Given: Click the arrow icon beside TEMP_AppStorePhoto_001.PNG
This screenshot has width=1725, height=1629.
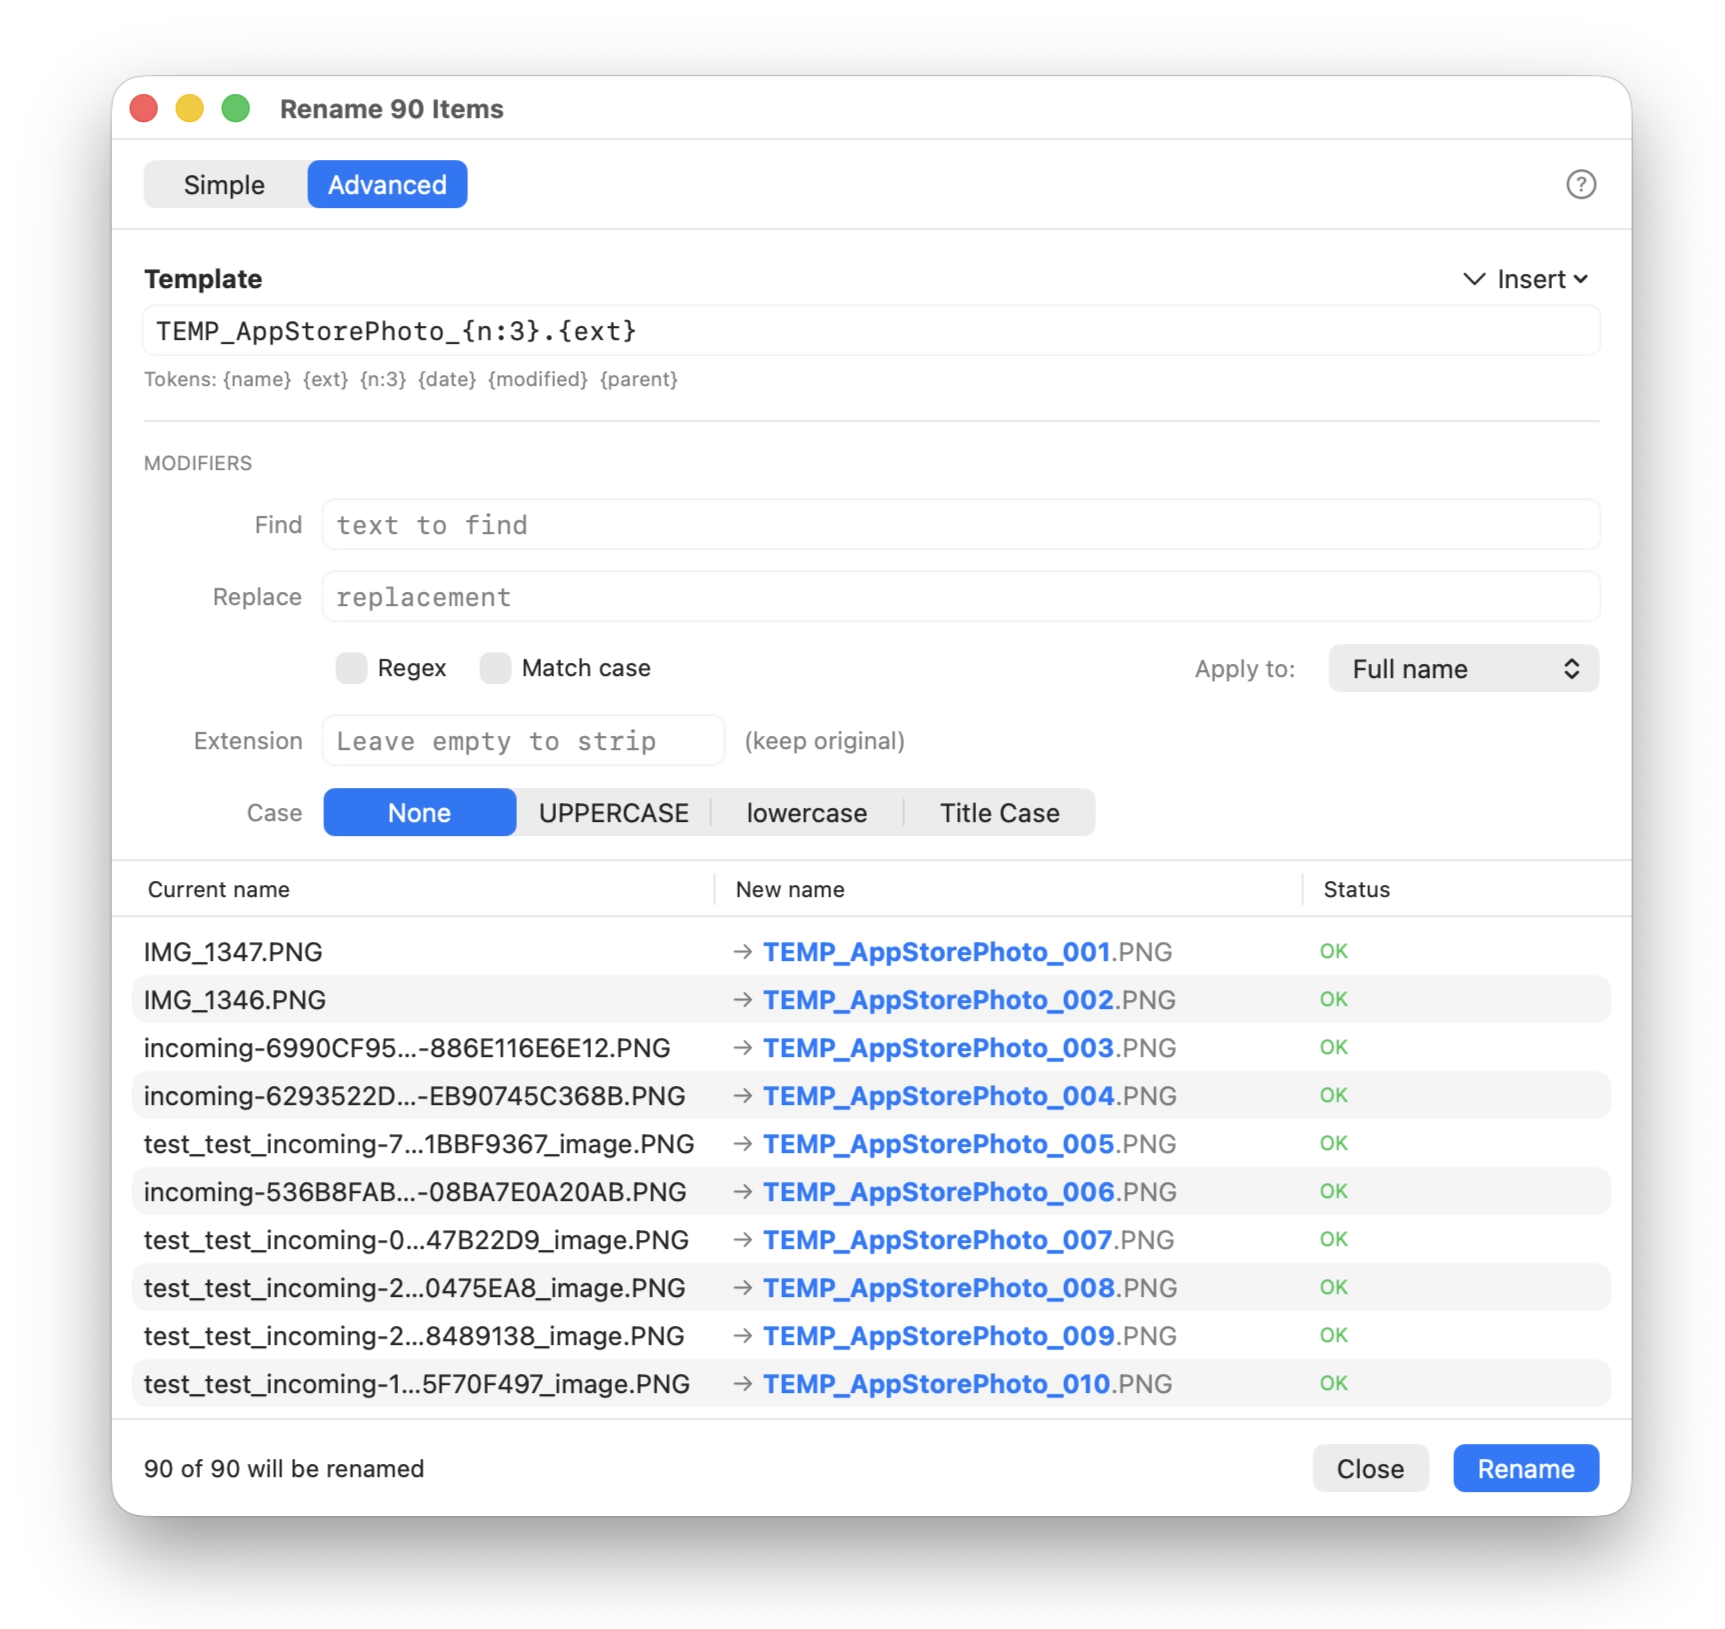Looking at the screenshot, I should [742, 952].
